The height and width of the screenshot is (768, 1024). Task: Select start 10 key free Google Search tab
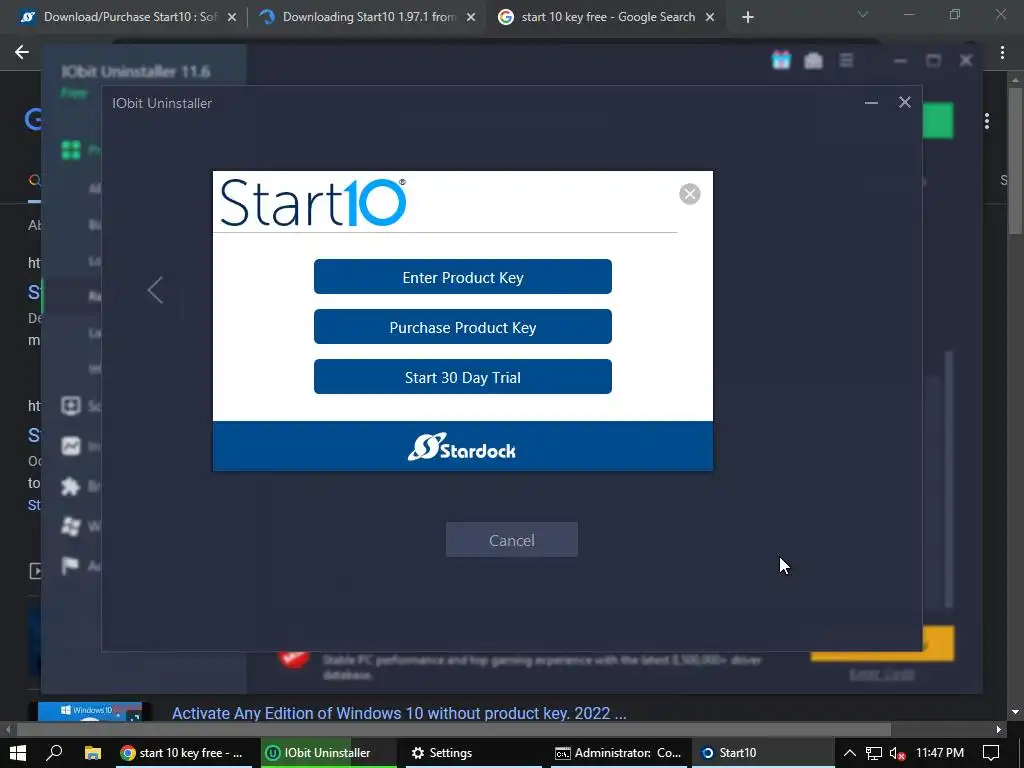tap(607, 17)
